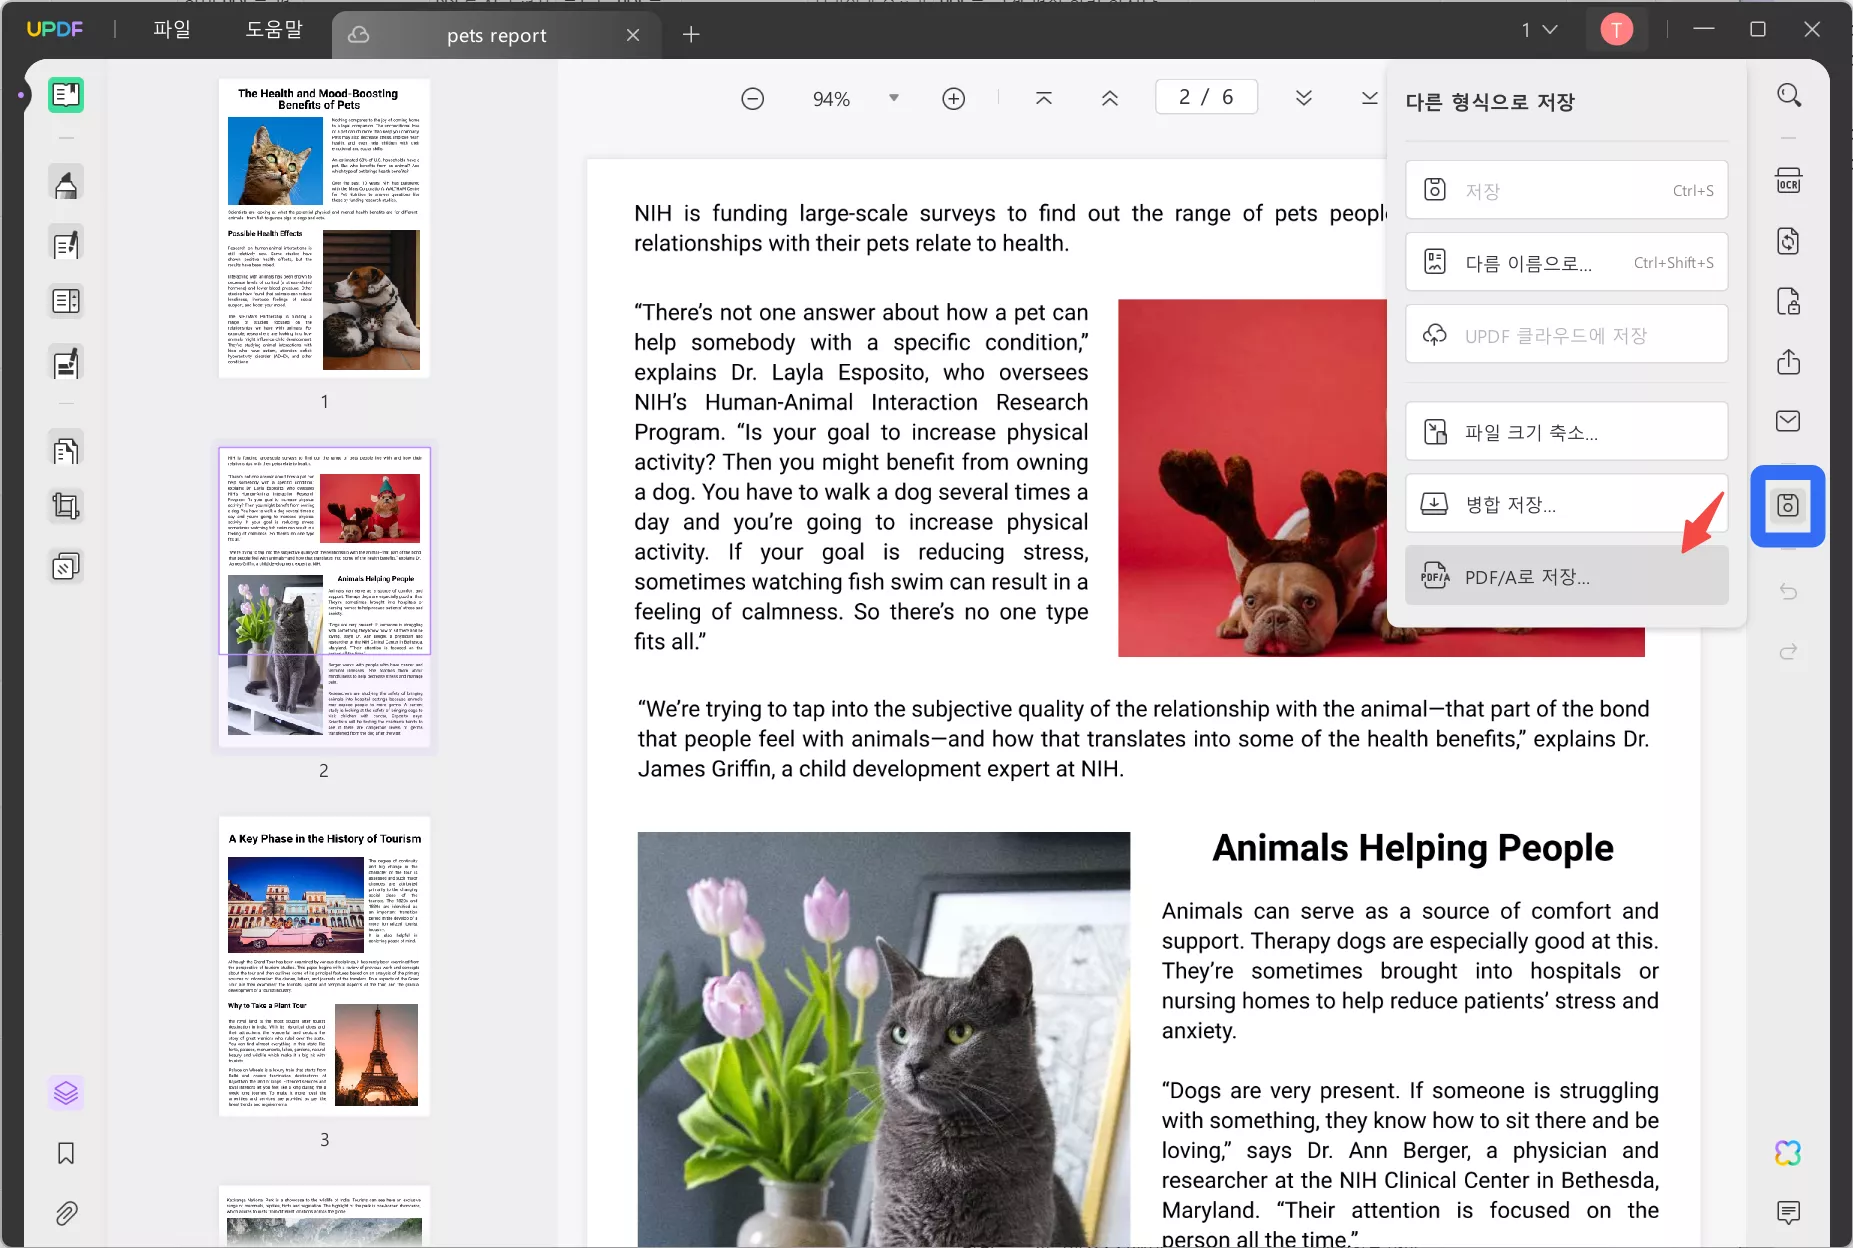Image resolution: width=1853 pixels, height=1248 pixels.
Task: Select the Comment highlighter tool
Action: click(66, 184)
